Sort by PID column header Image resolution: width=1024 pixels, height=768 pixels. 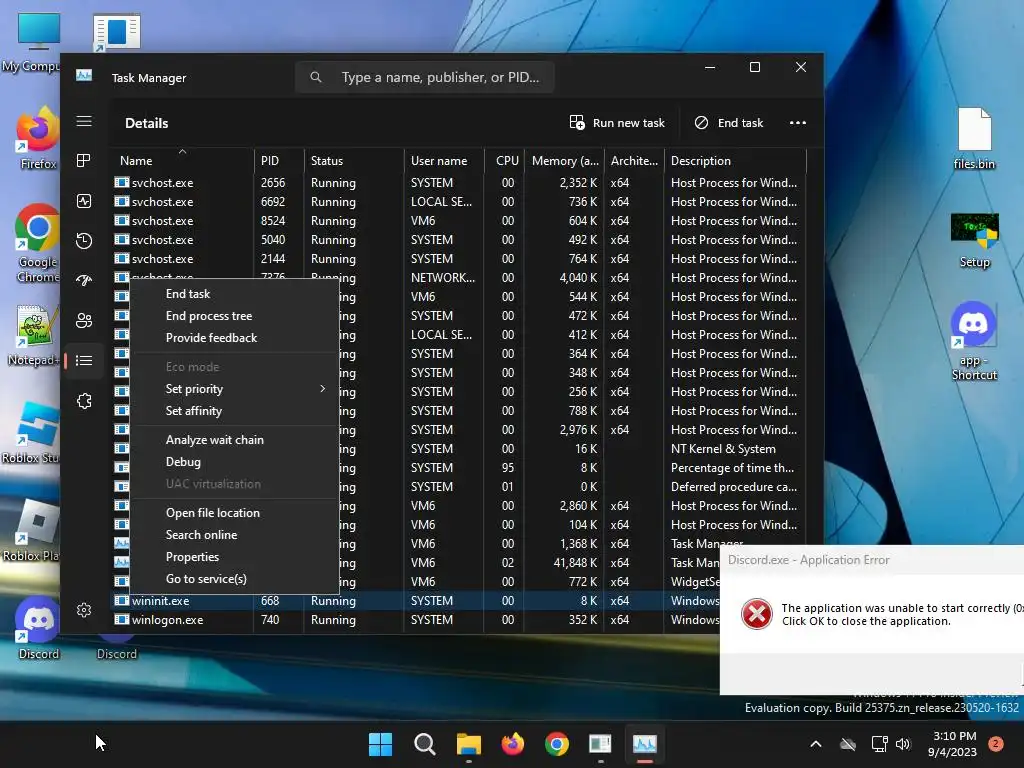(279, 161)
